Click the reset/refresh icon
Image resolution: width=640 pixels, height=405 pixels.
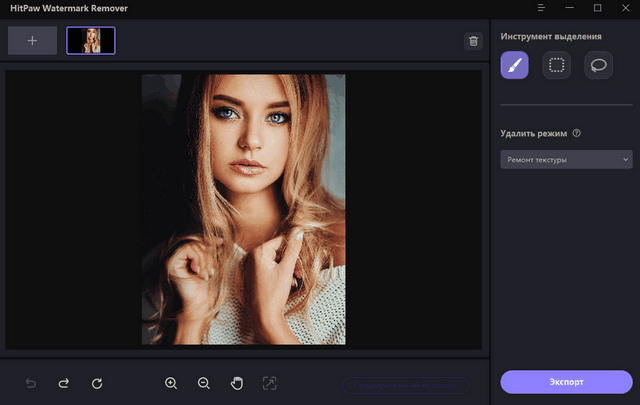click(x=97, y=383)
